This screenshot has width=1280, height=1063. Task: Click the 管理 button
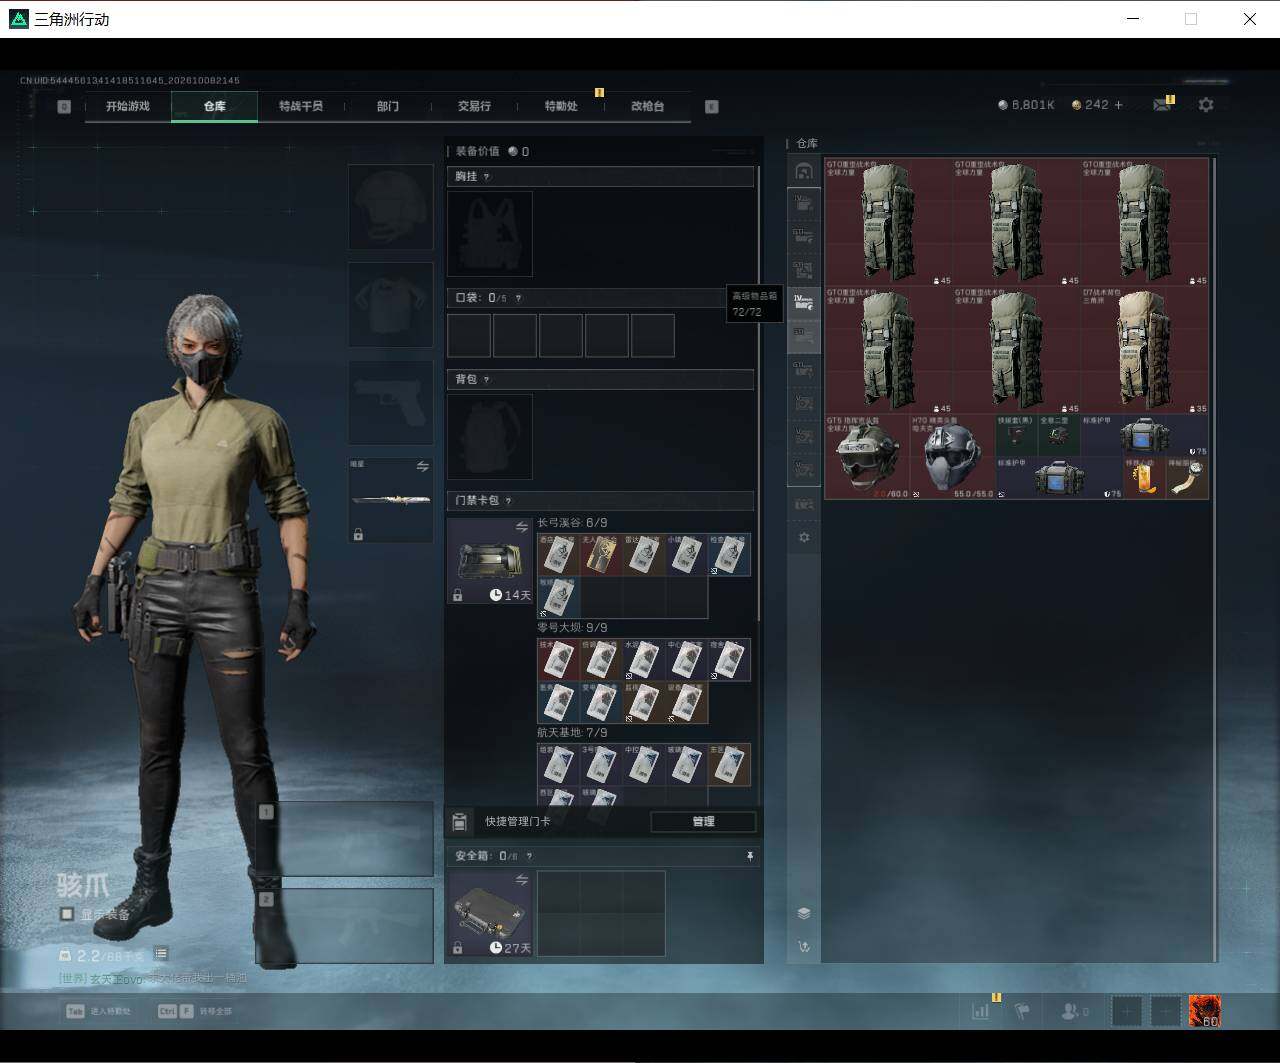pyautogui.click(x=703, y=821)
